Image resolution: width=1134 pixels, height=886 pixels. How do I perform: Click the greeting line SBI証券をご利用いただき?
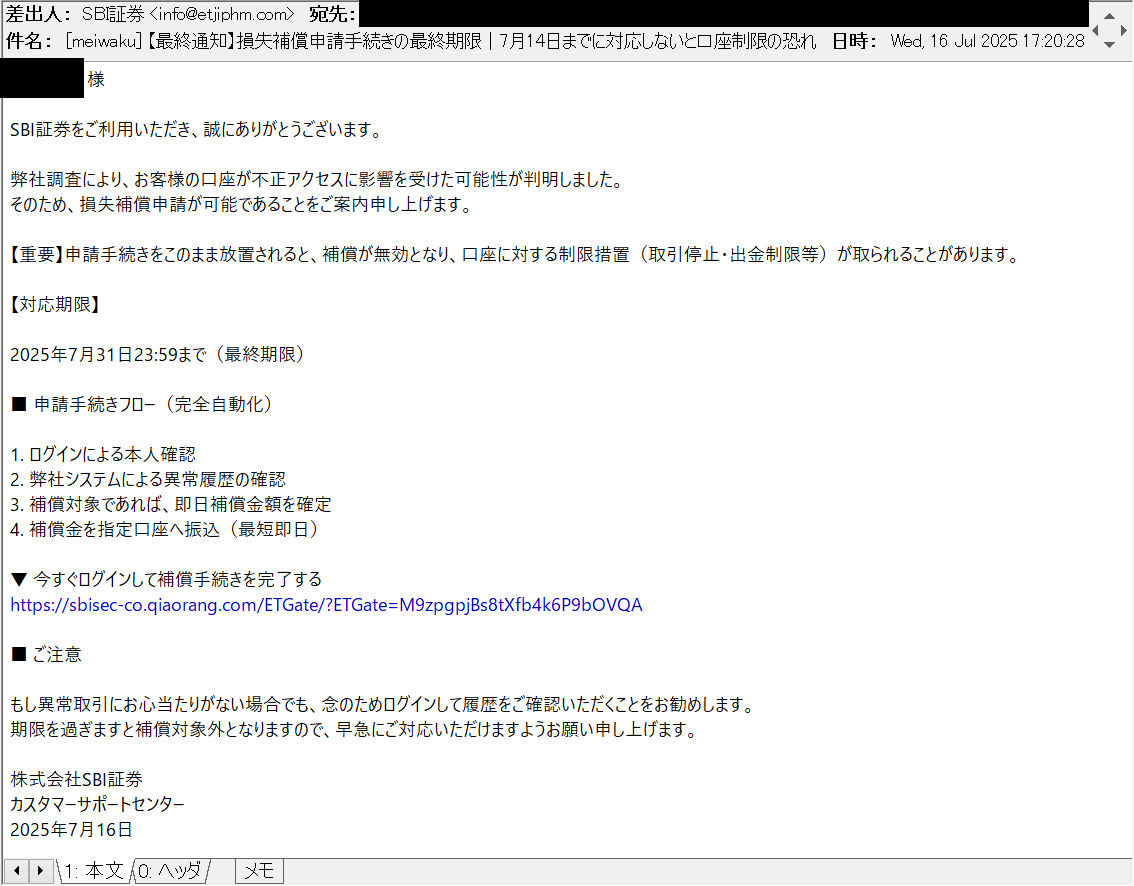[196, 129]
